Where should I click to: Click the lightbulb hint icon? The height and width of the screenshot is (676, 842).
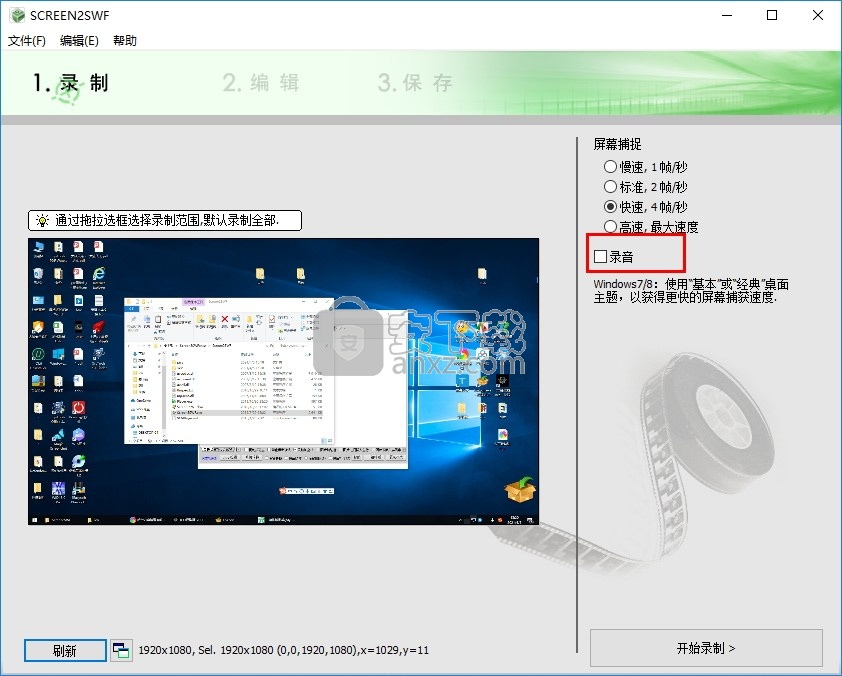click(x=42, y=220)
